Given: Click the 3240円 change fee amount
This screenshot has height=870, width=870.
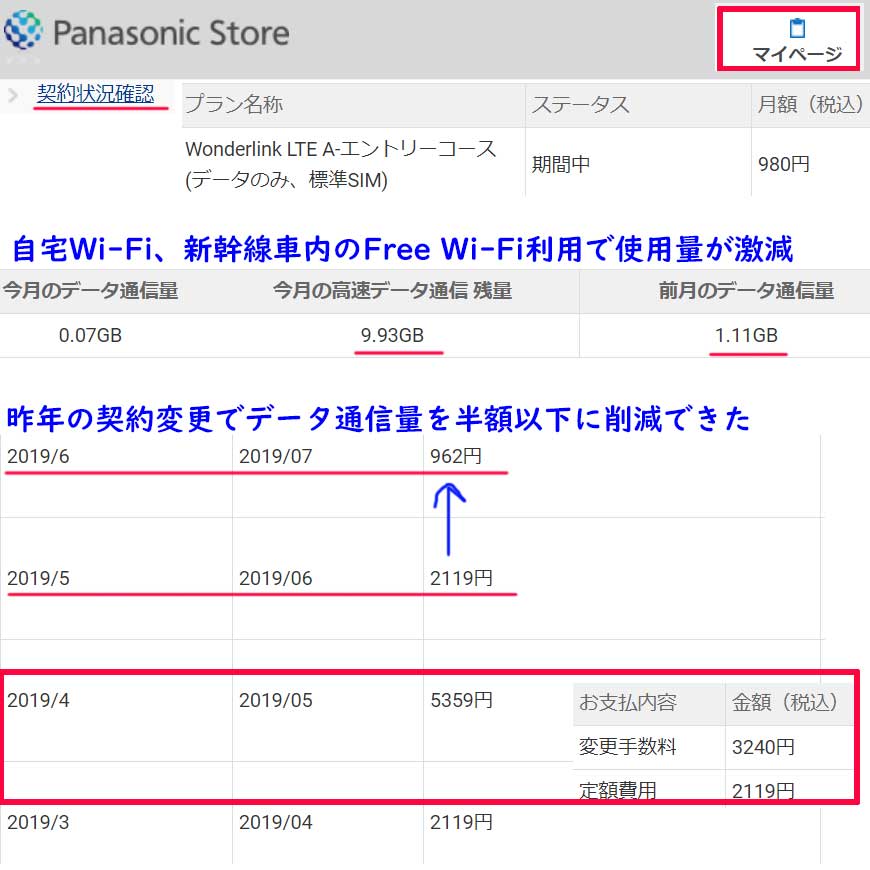Looking at the screenshot, I should [763, 747].
